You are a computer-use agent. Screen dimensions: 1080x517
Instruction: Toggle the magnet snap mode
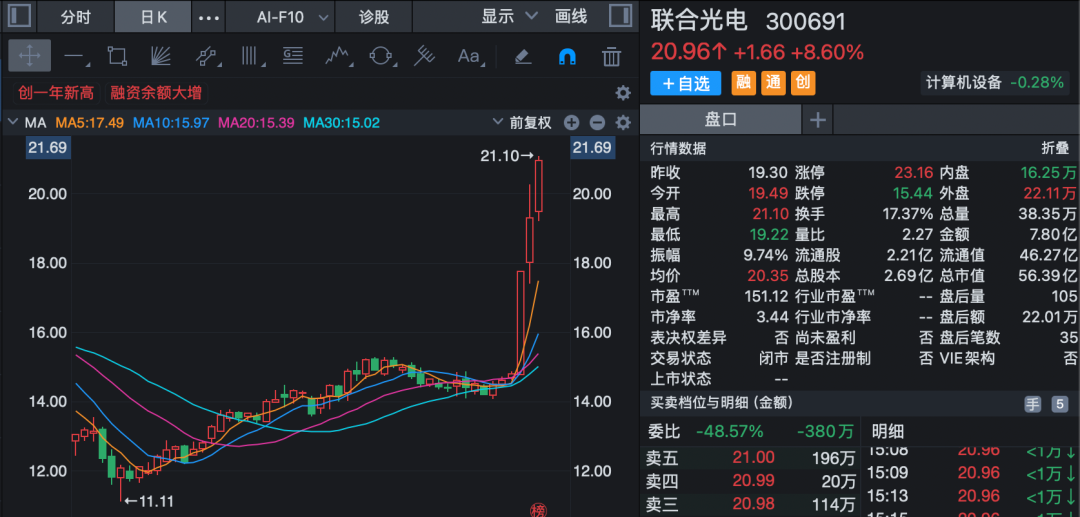567,56
